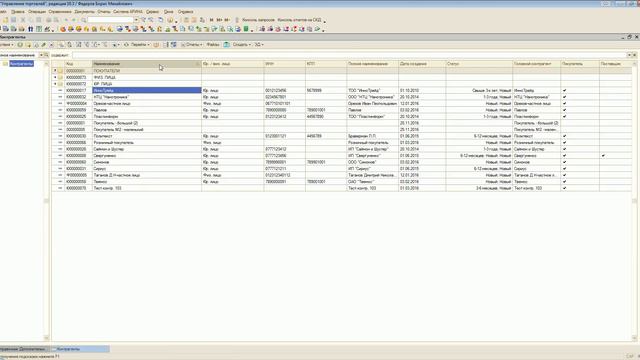This screenshot has width=640, height=360.
Task: Click the M+ memory button
Action: coord(219,20)
